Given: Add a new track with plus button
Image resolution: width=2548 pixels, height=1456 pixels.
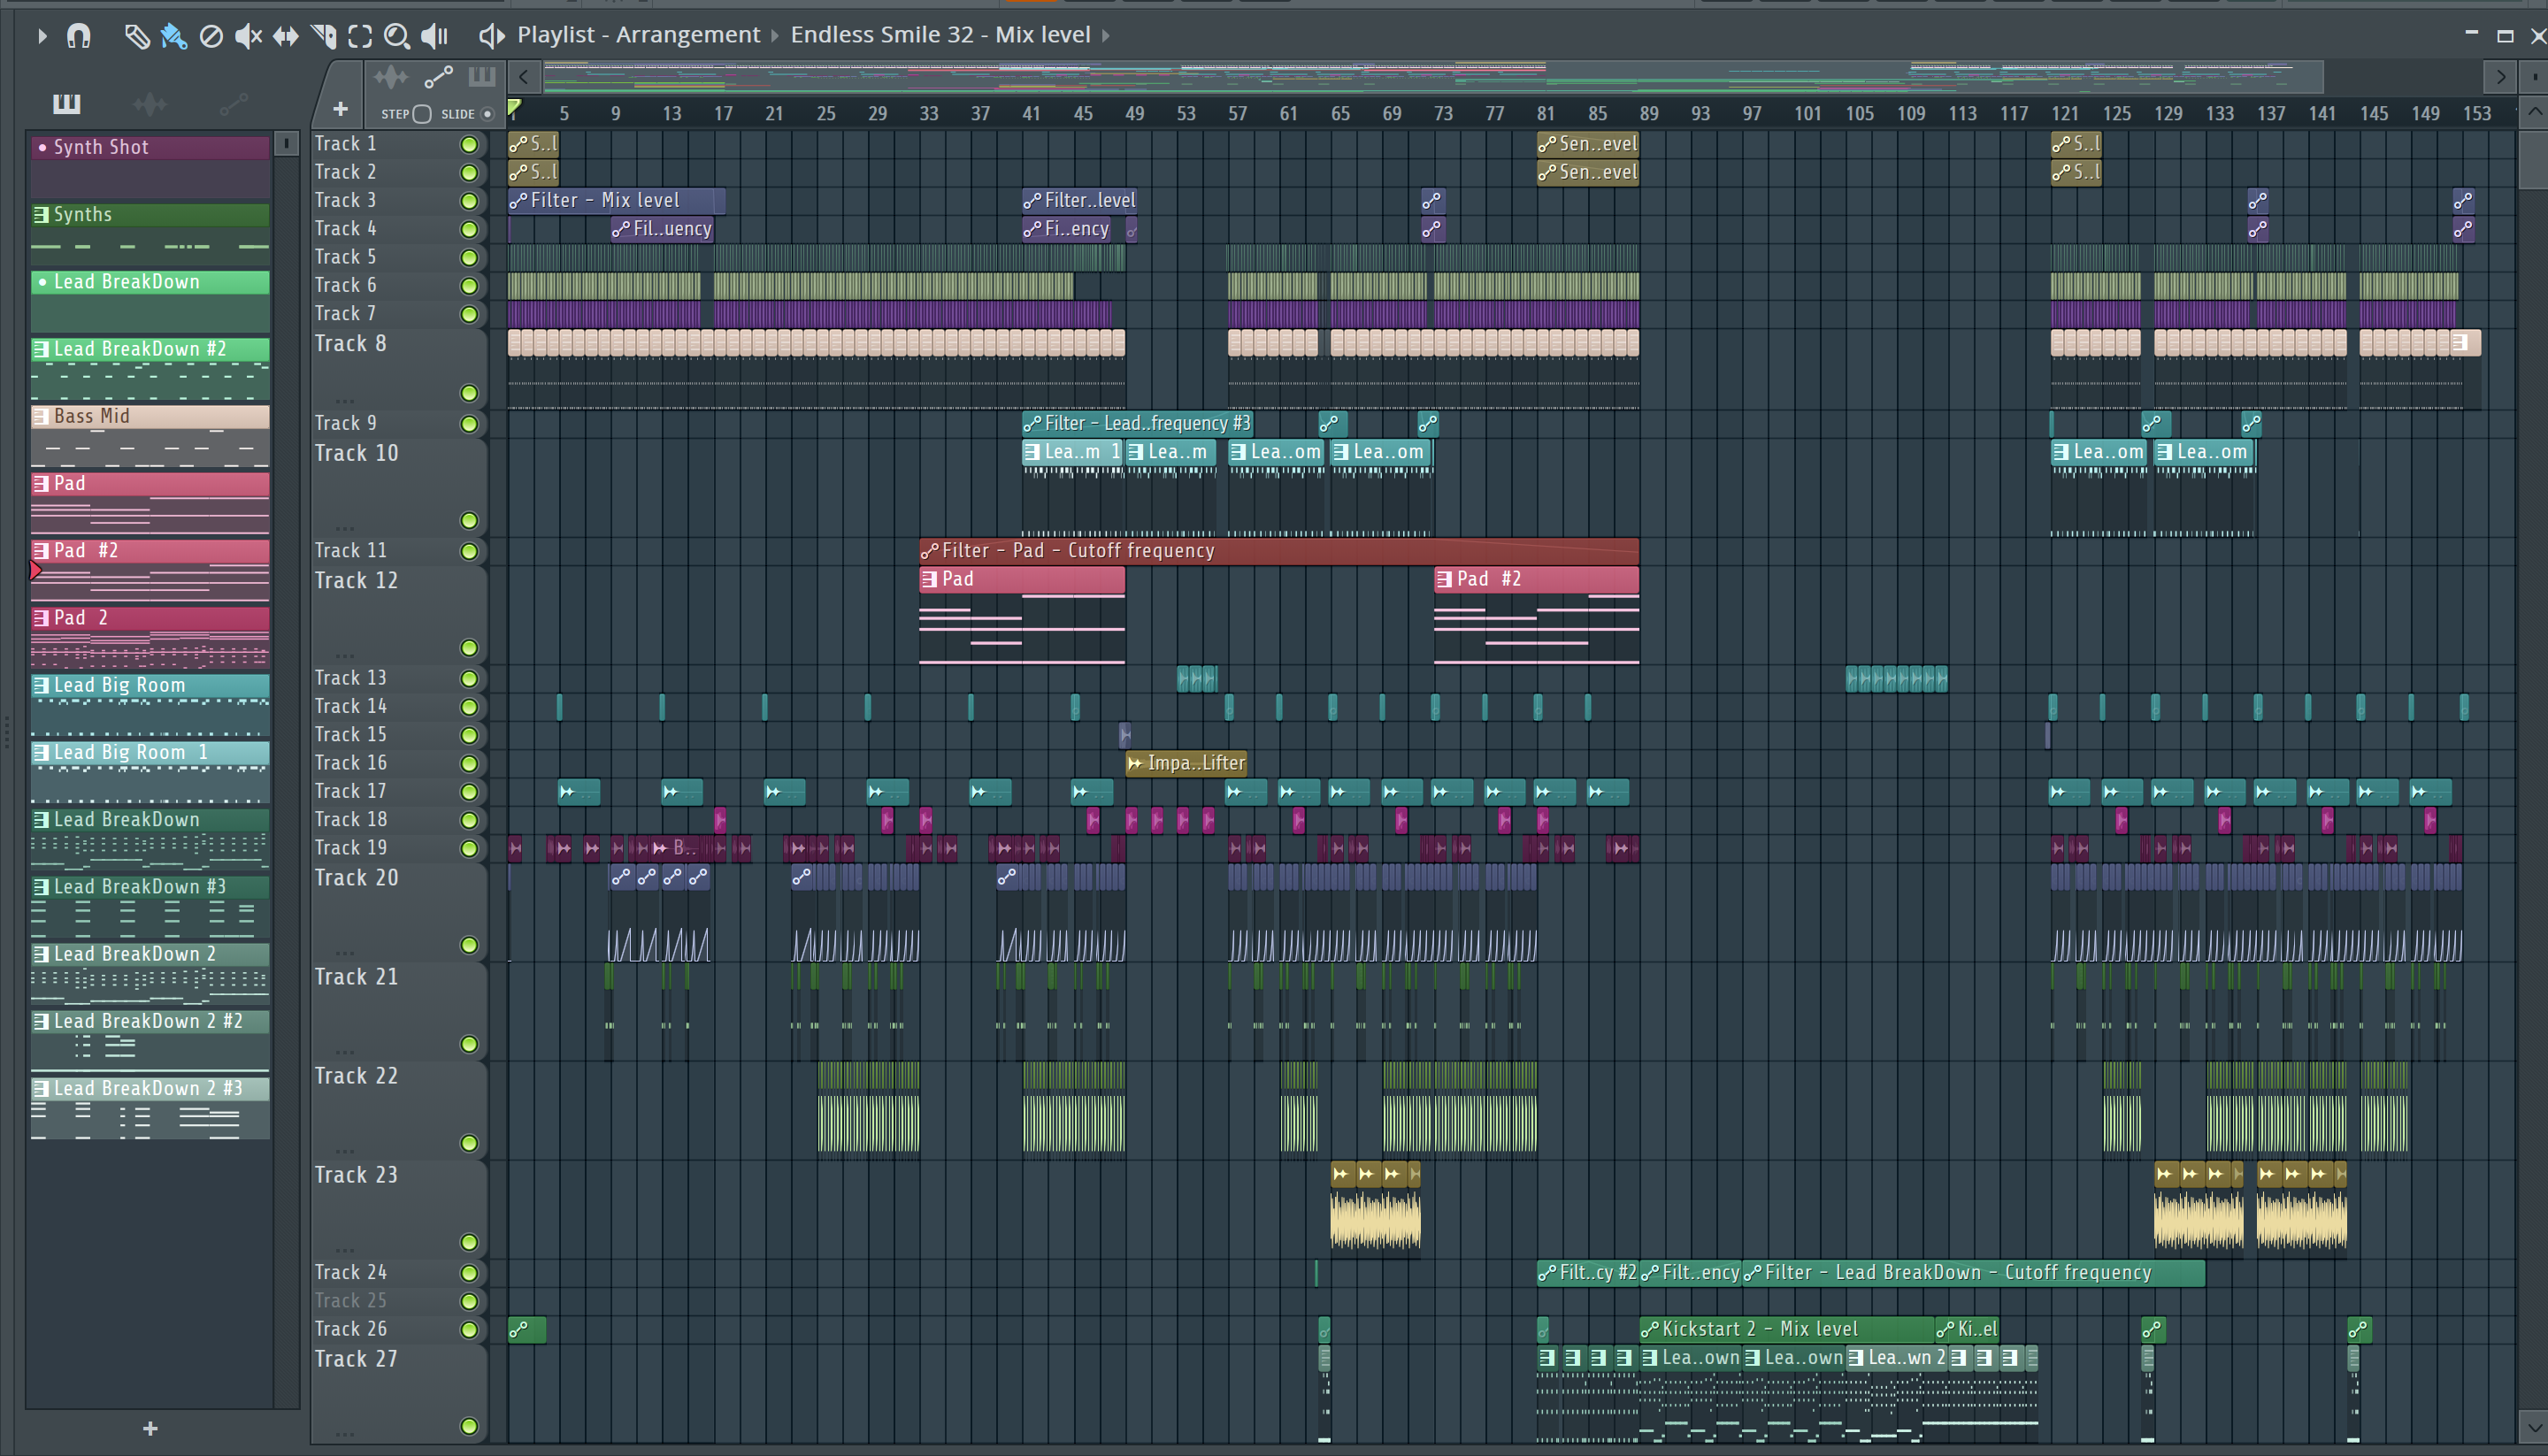Looking at the screenshot, I should pyautogui.click(x=340, y=109).
